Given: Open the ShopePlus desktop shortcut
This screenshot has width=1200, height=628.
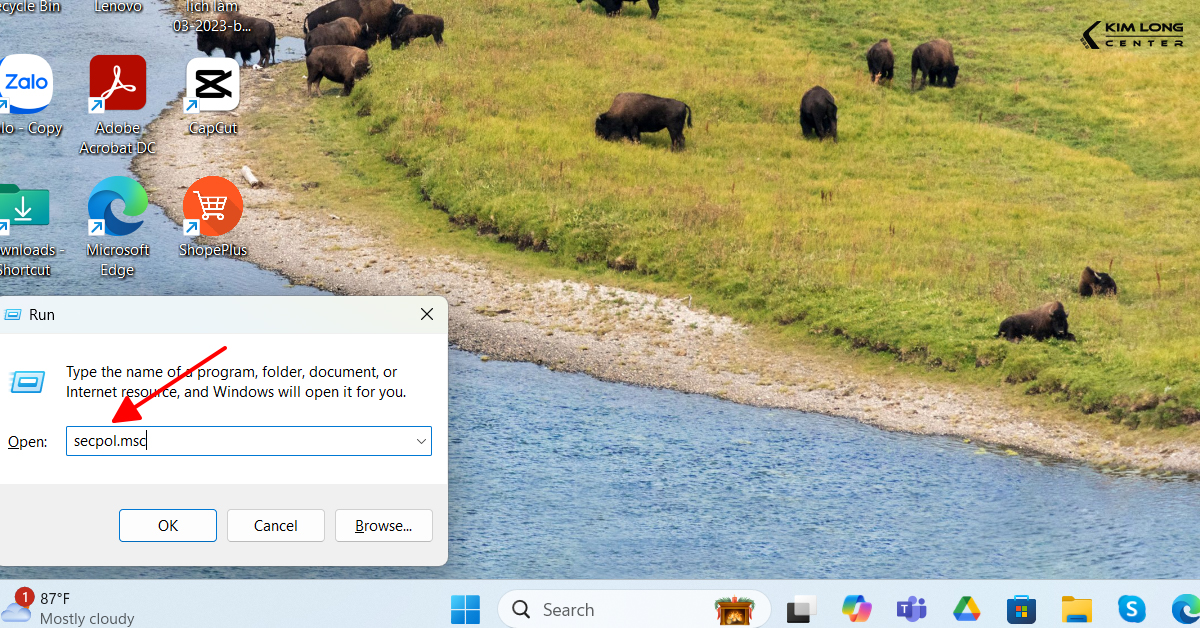Looking at the screenshot, I should tap(212, 206).
